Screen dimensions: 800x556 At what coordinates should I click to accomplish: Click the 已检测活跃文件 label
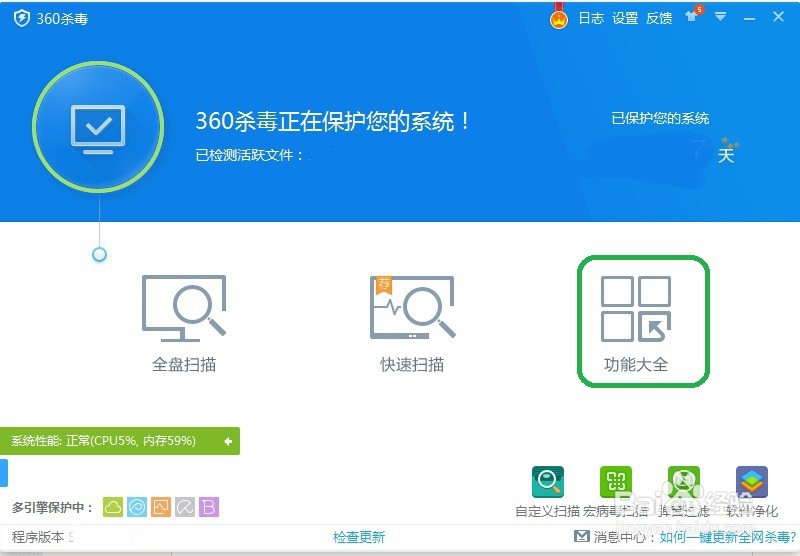tap(248, 155)
